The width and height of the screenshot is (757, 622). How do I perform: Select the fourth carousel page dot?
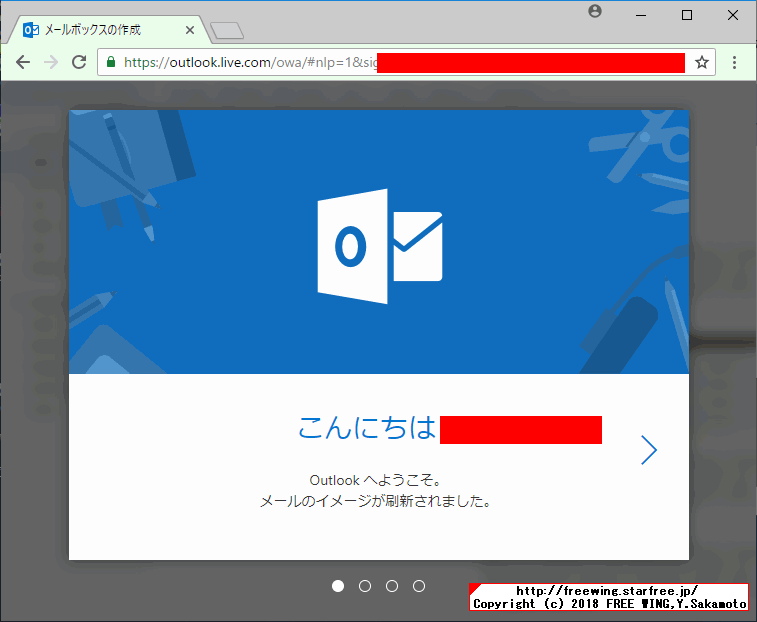coord(419,586)
